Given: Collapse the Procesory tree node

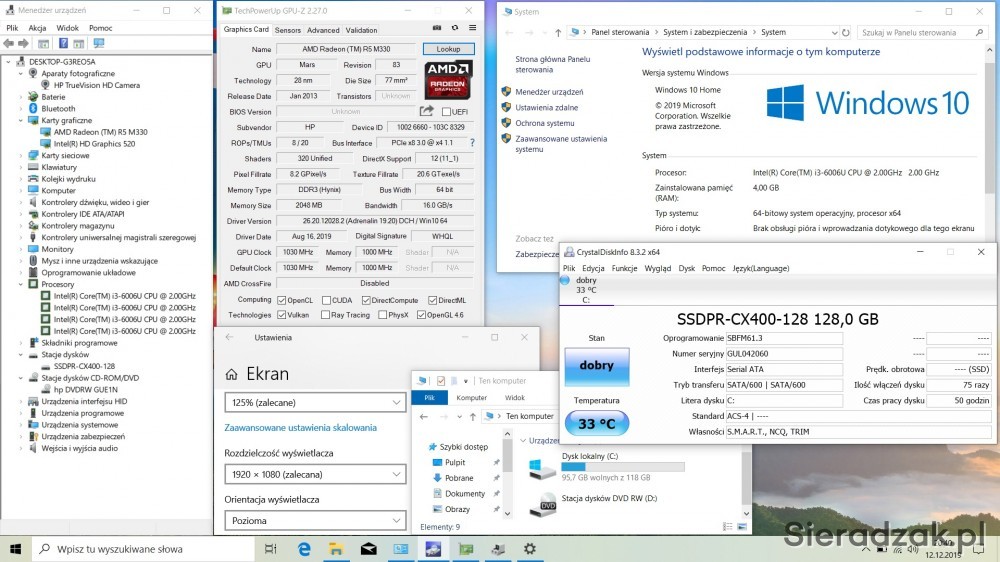Looking at the screenshot, I should tap(20, 285).
